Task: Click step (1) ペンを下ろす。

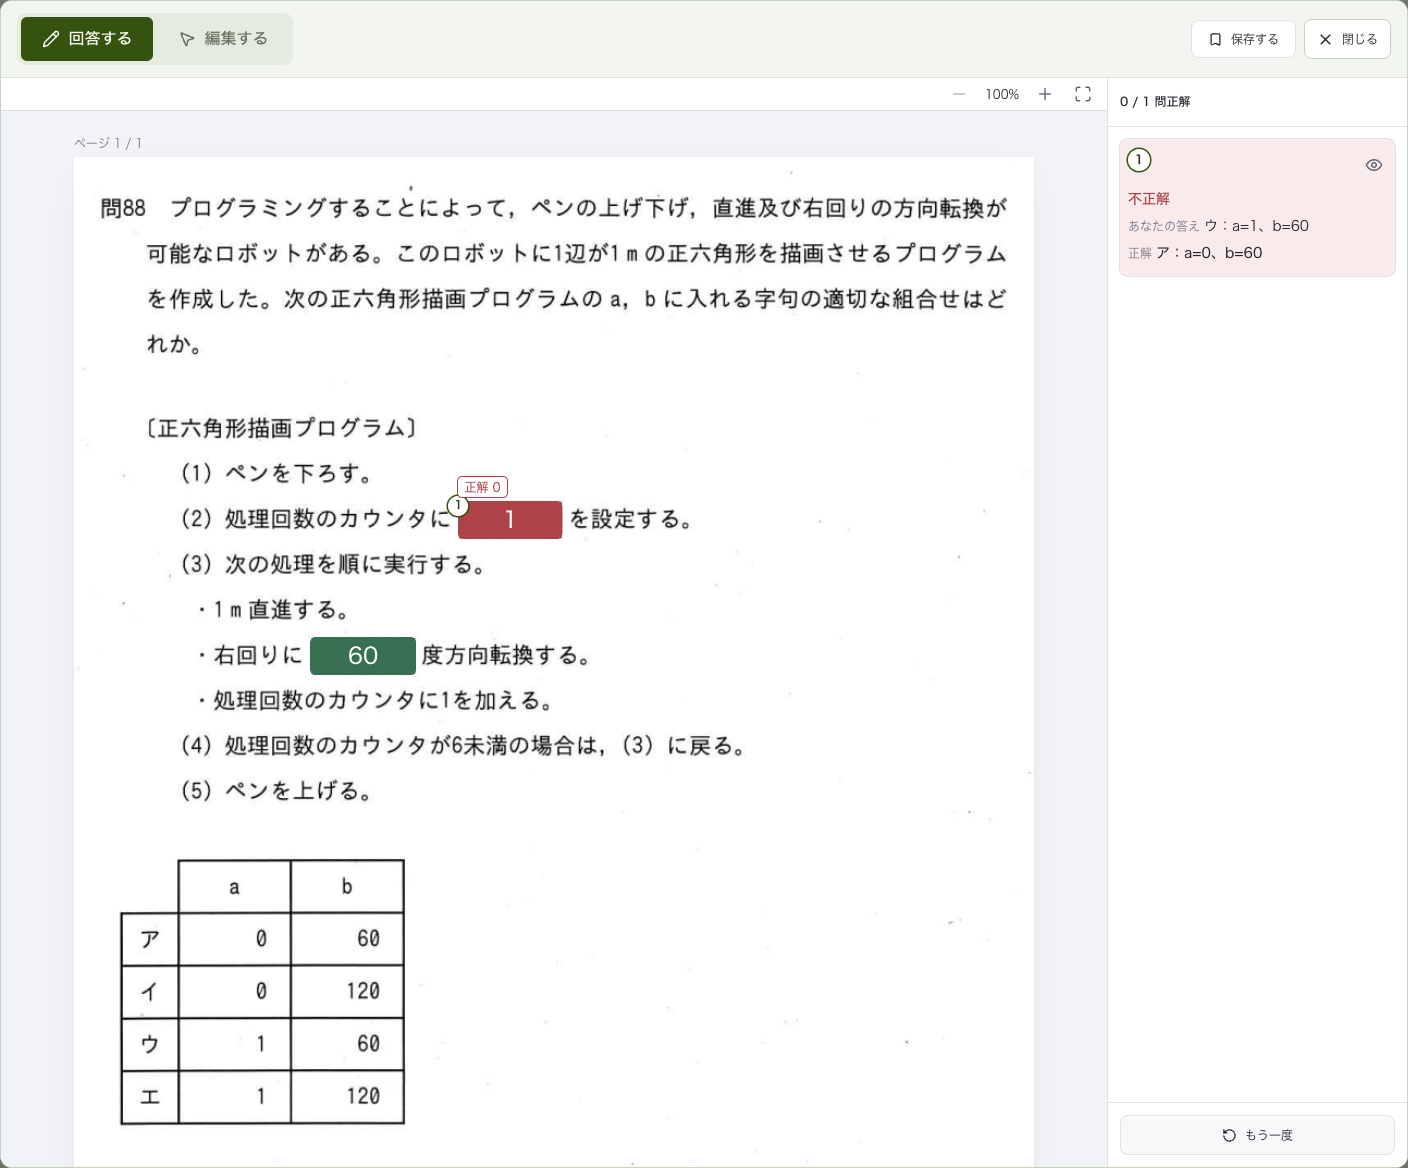Action: [277, 473]
